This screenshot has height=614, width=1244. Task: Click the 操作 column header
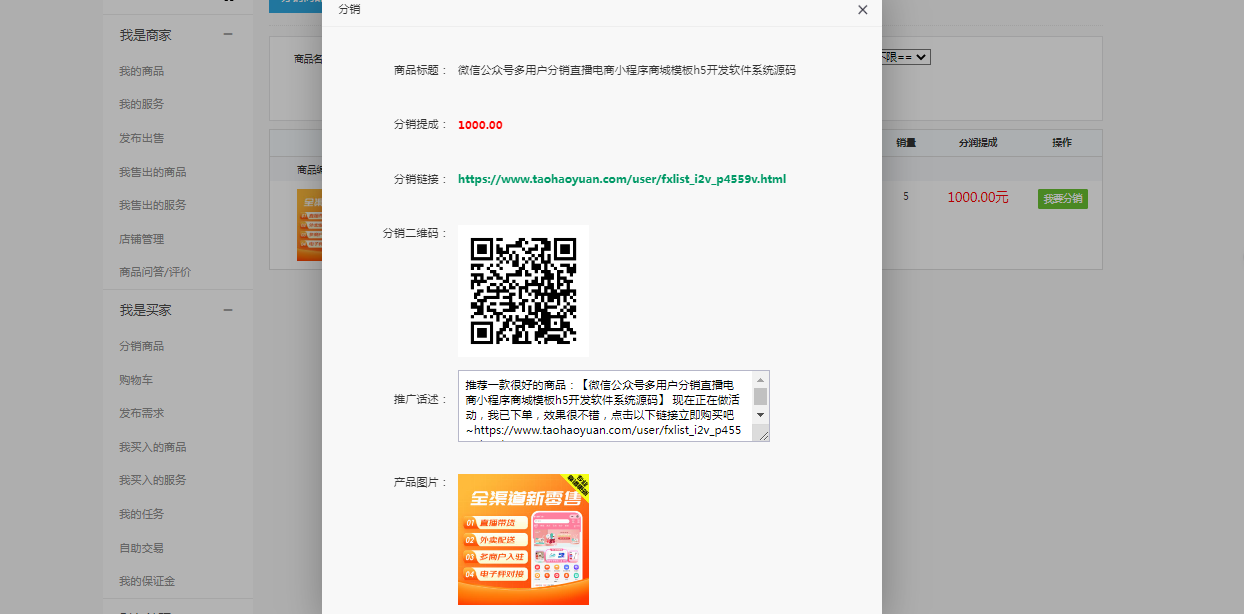point(1062,143)
